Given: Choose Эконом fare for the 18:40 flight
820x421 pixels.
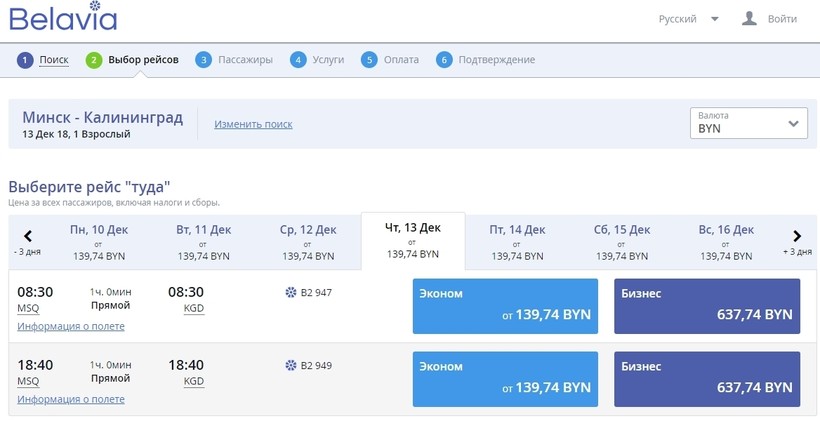Looking at the screenshot, I should 505,378.
